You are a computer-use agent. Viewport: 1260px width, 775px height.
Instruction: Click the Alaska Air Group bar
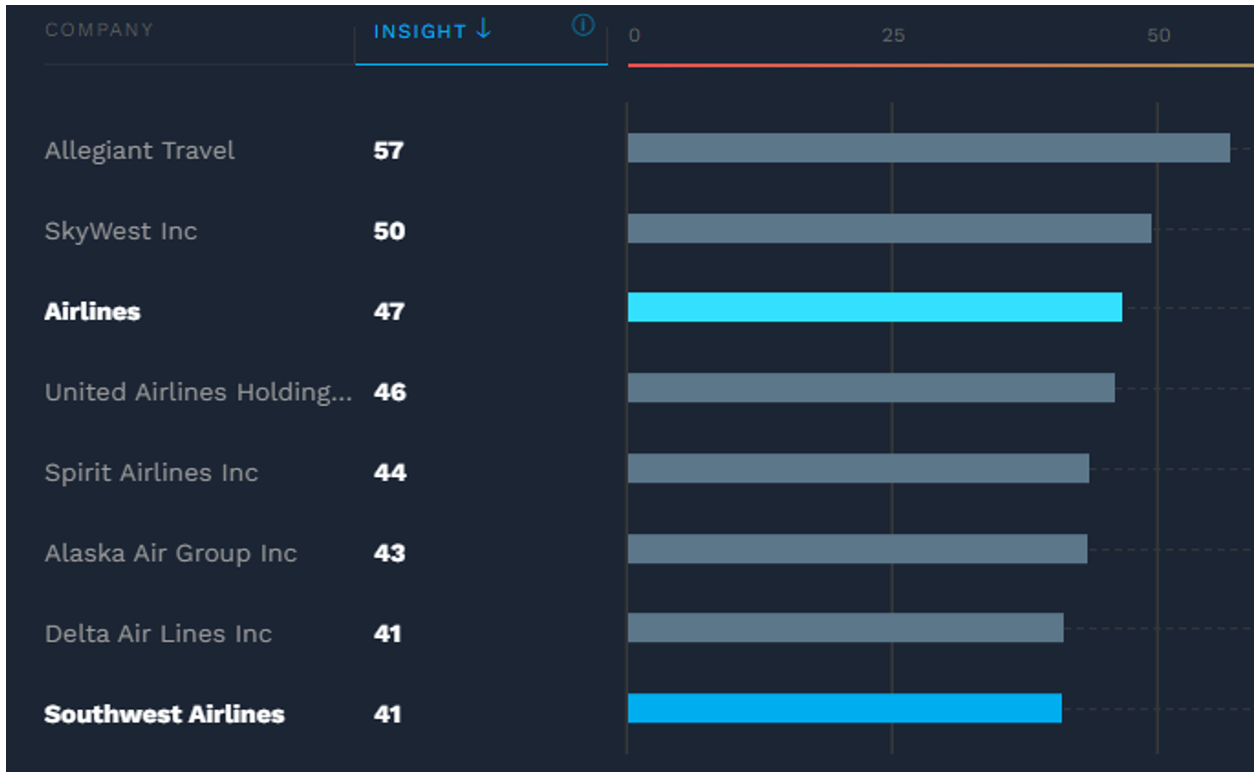tap(857, 549)
